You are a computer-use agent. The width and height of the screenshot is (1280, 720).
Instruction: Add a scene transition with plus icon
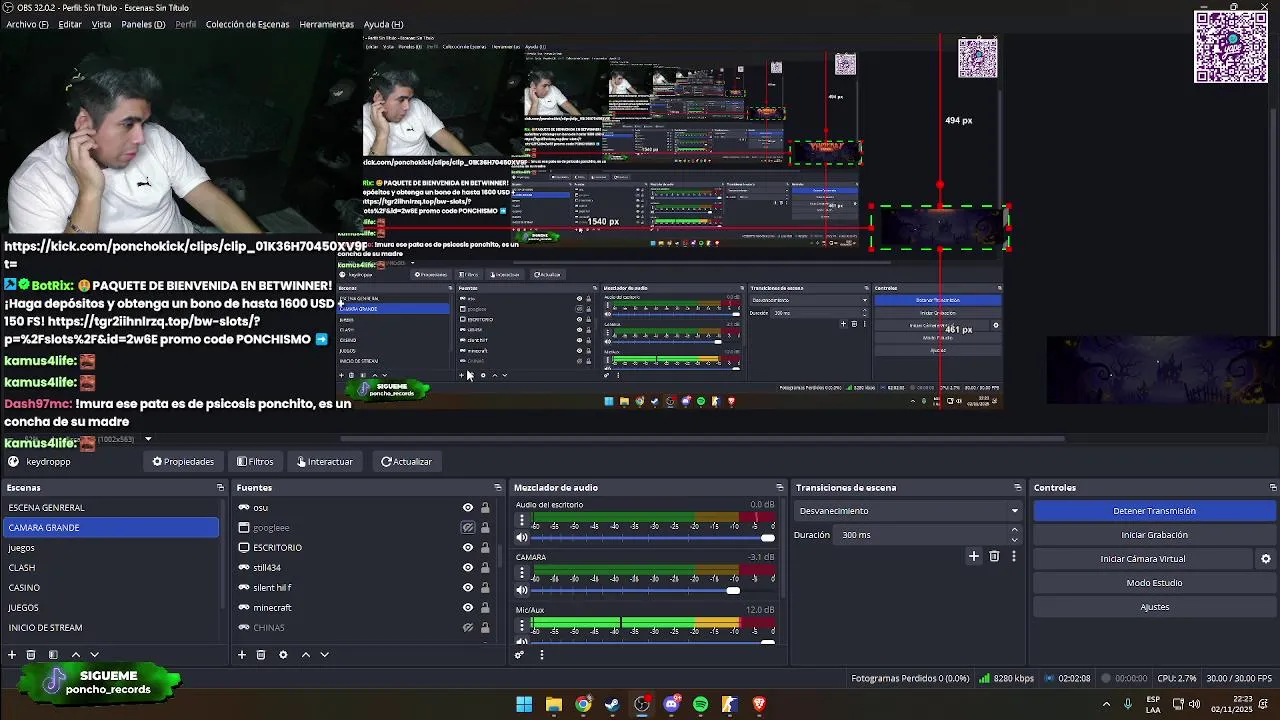point(973,556)
